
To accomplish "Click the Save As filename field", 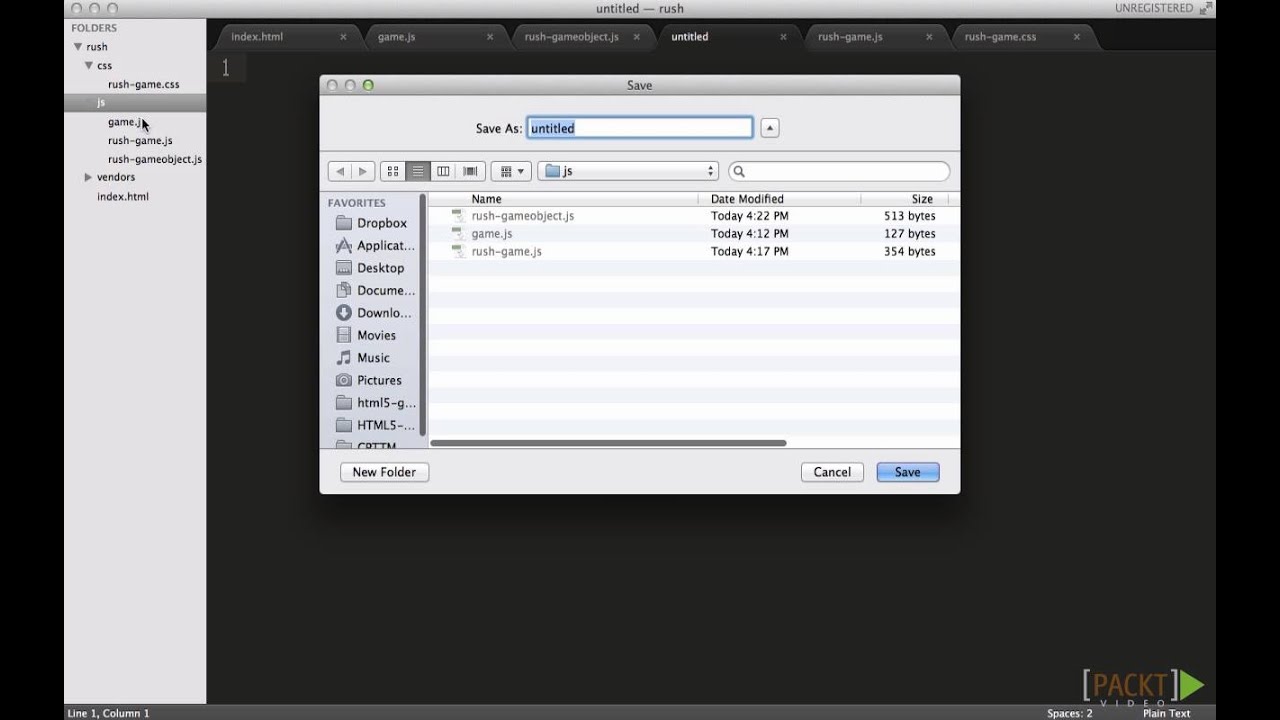I will coord(640,128).
